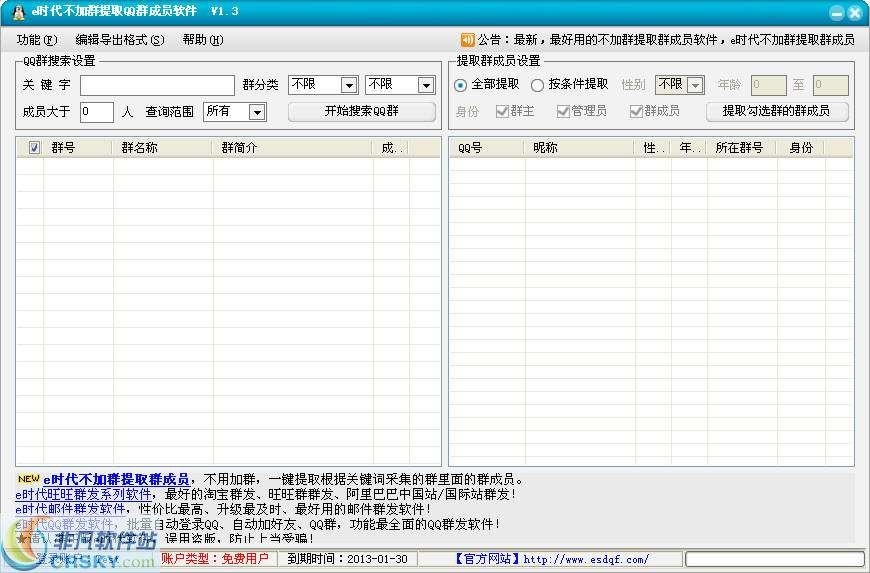Click the 身份 column header
The height and width of the screenshot is (573, 870).
pos(802,148)
